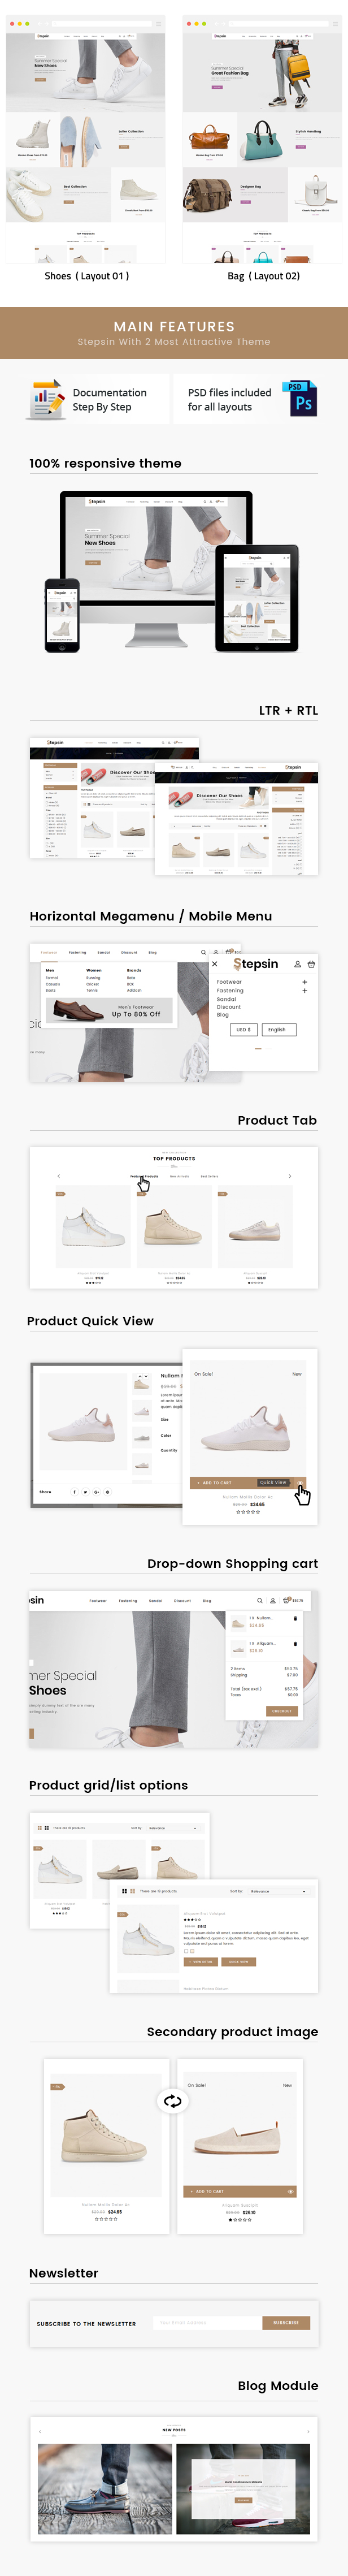348x2576 pixels.
Task: Click the SUBSCRIBE newsletter button
Action: [x=286, y=2323]
